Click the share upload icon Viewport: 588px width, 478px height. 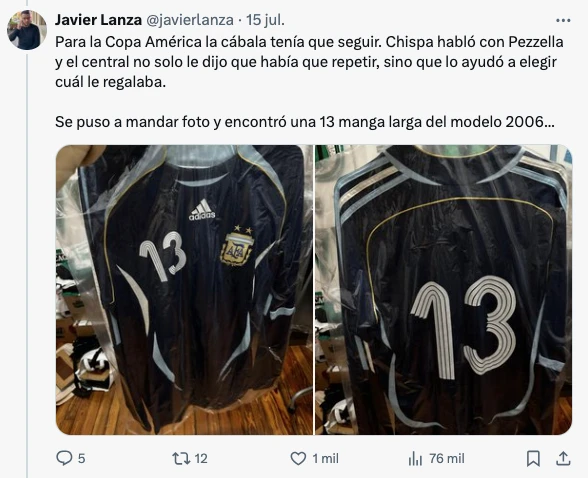pos(563,458)
